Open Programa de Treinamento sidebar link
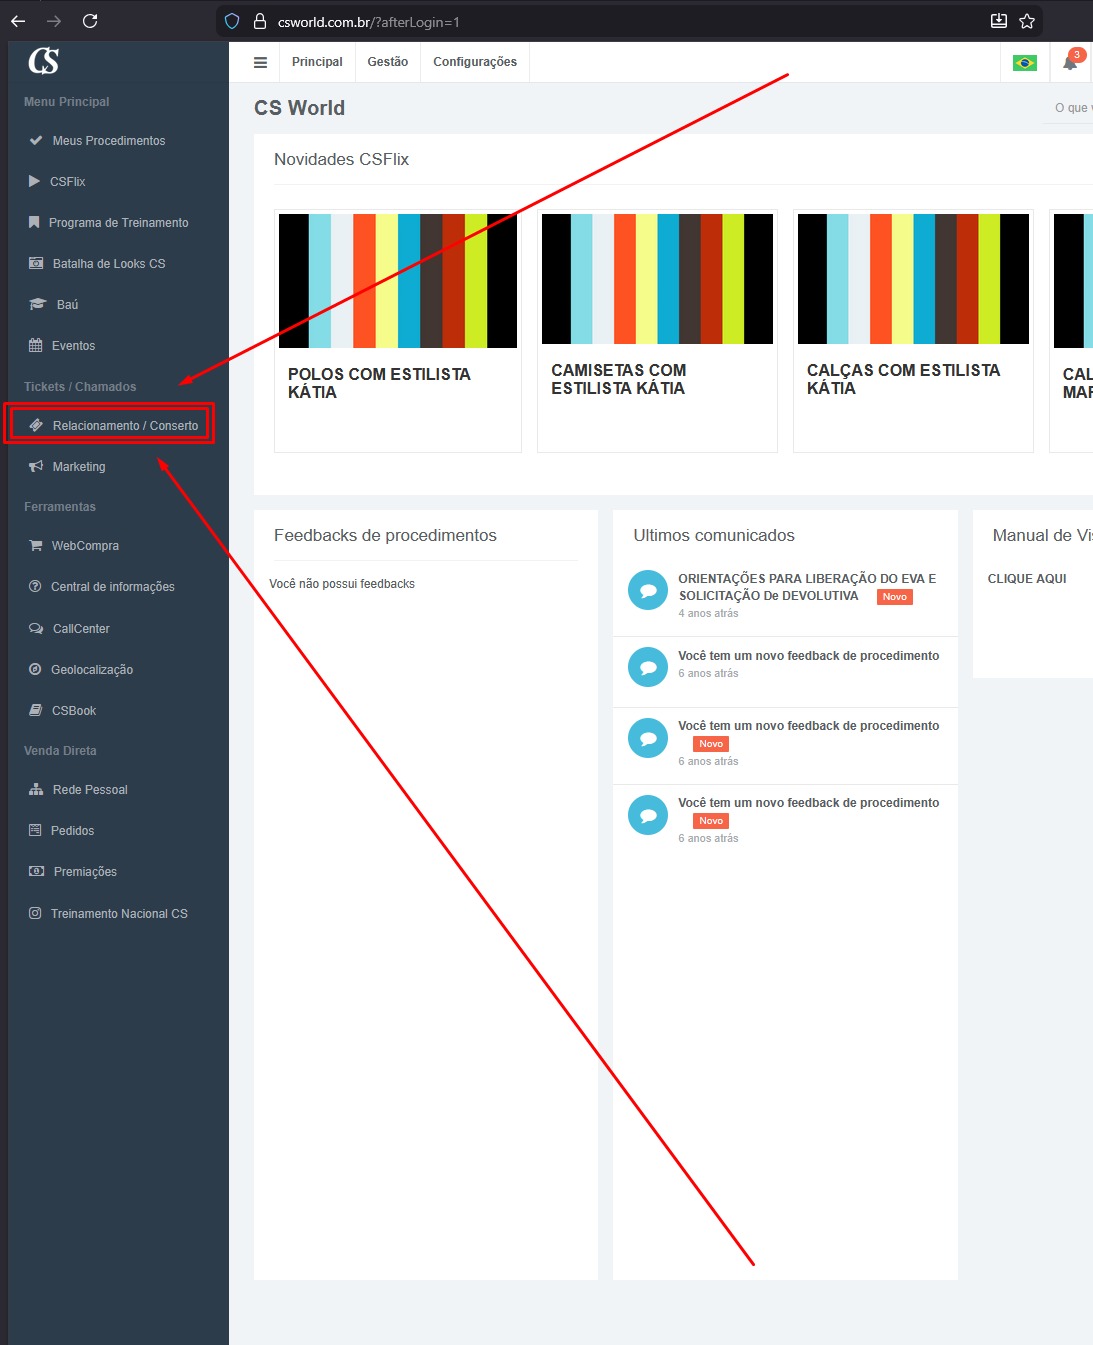The image size is (1093, 1345). point(118,222)
